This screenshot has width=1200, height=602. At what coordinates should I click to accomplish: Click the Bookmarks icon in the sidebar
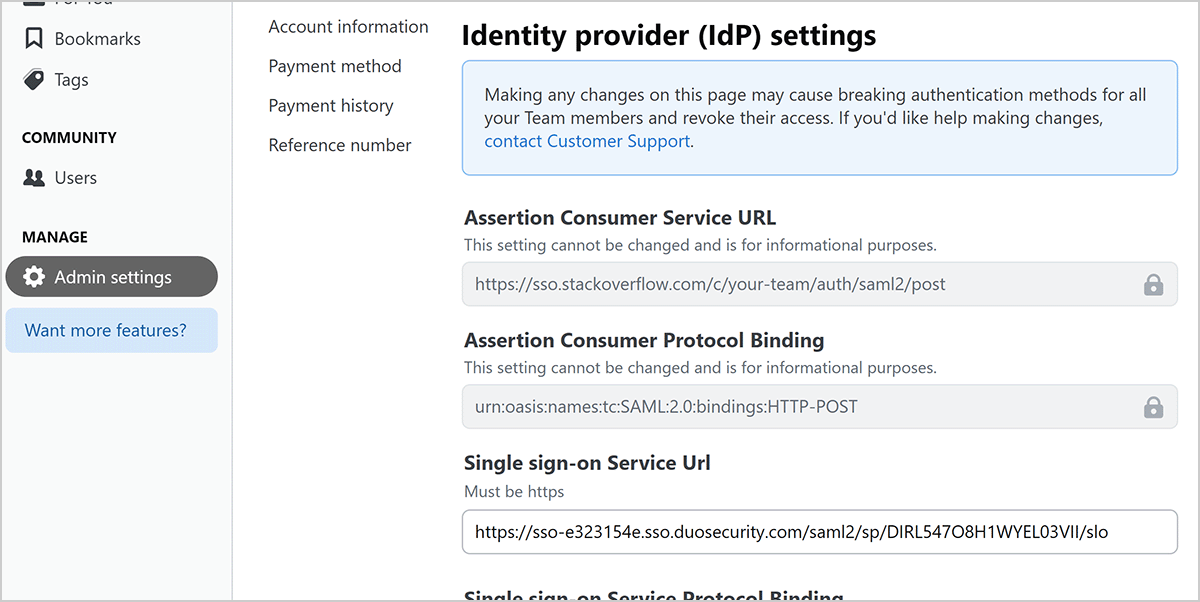tap(34, 39)
